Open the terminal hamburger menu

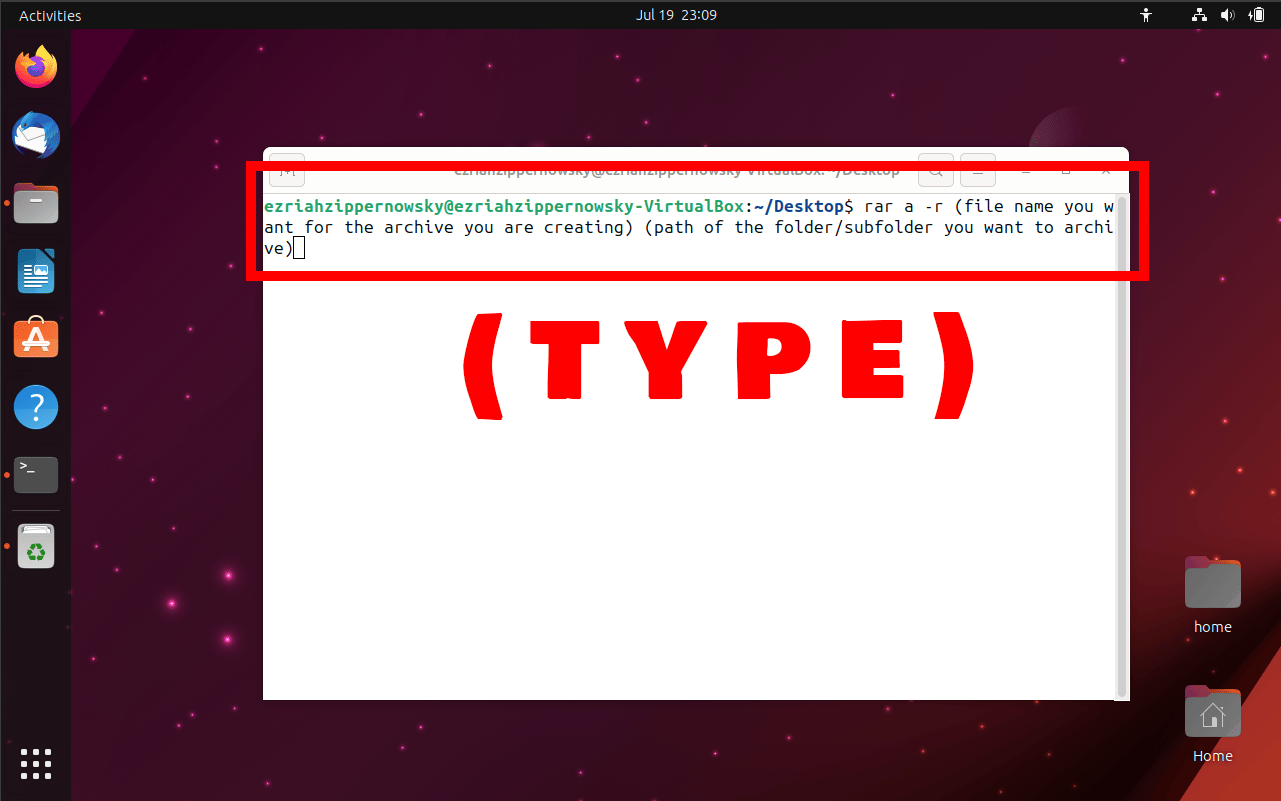tap(977, 170)
